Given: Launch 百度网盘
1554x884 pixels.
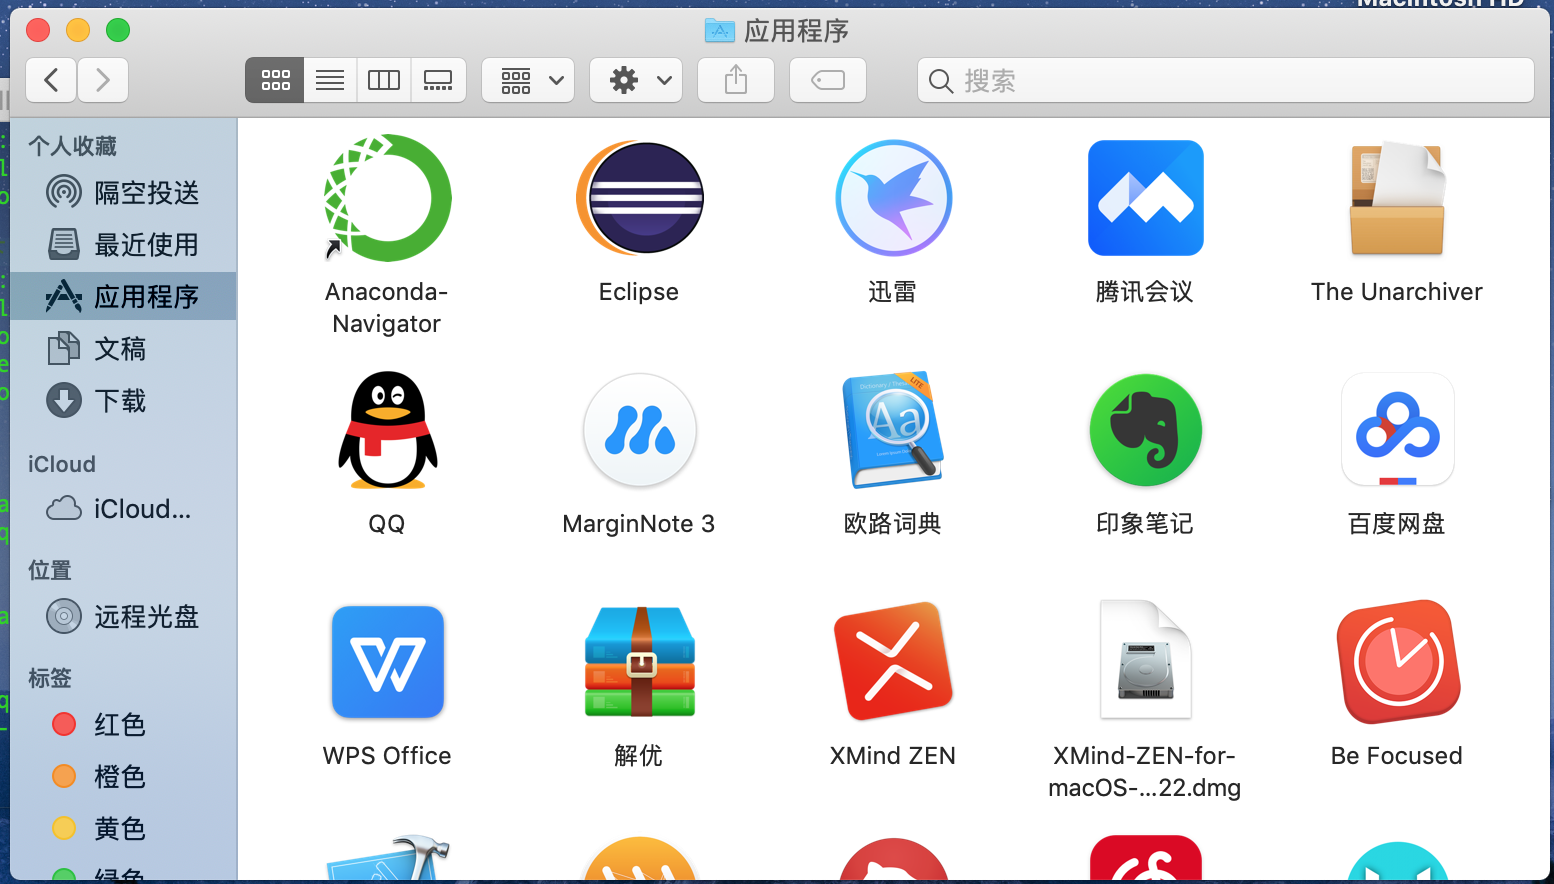Looking at the screenshot, I should click(x=1397, y=430).
